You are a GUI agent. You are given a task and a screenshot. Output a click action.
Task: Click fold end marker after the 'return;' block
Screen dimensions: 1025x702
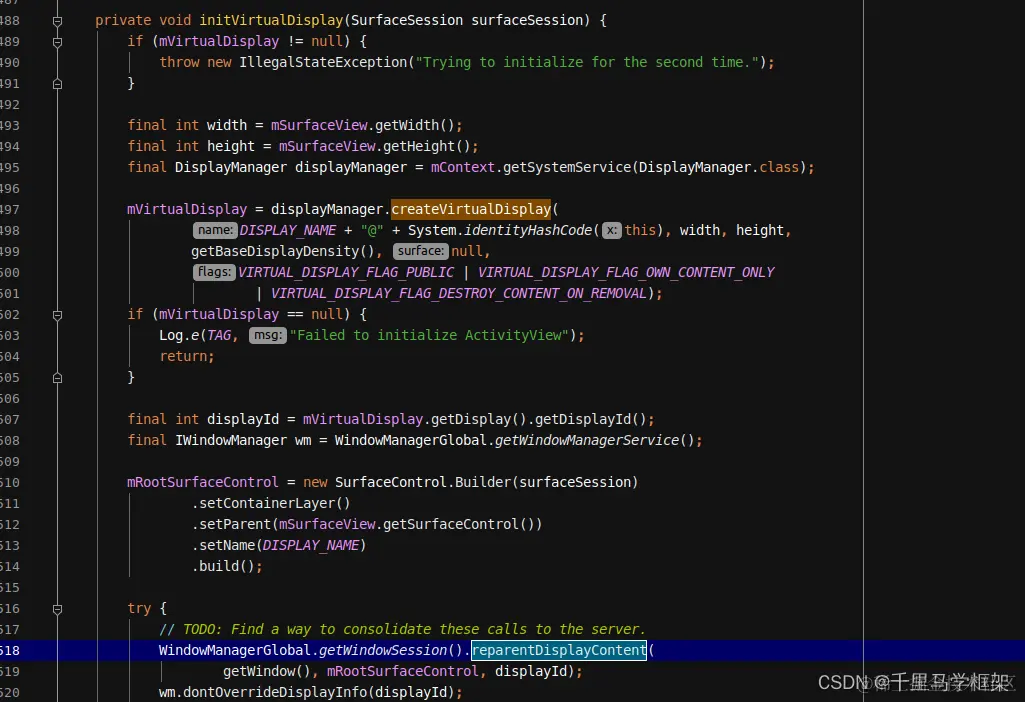tap(58, 378)
